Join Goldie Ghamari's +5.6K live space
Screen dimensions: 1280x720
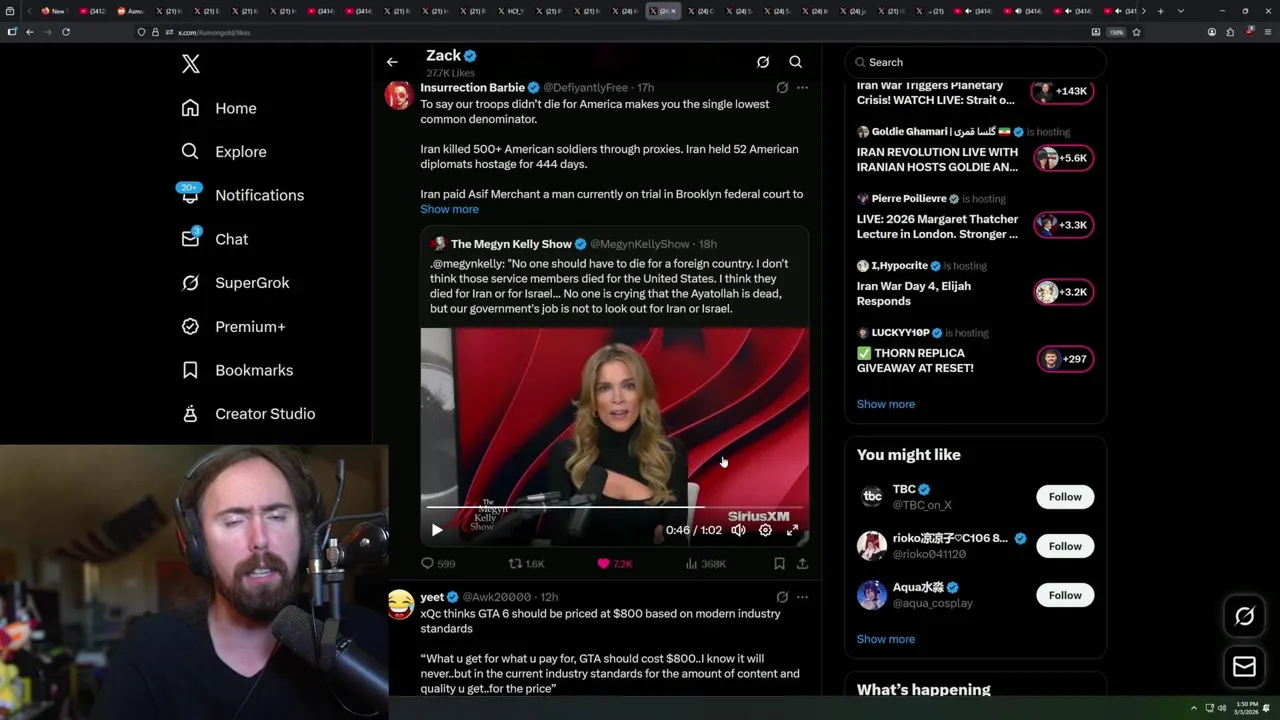click(x=1064, y=158)
